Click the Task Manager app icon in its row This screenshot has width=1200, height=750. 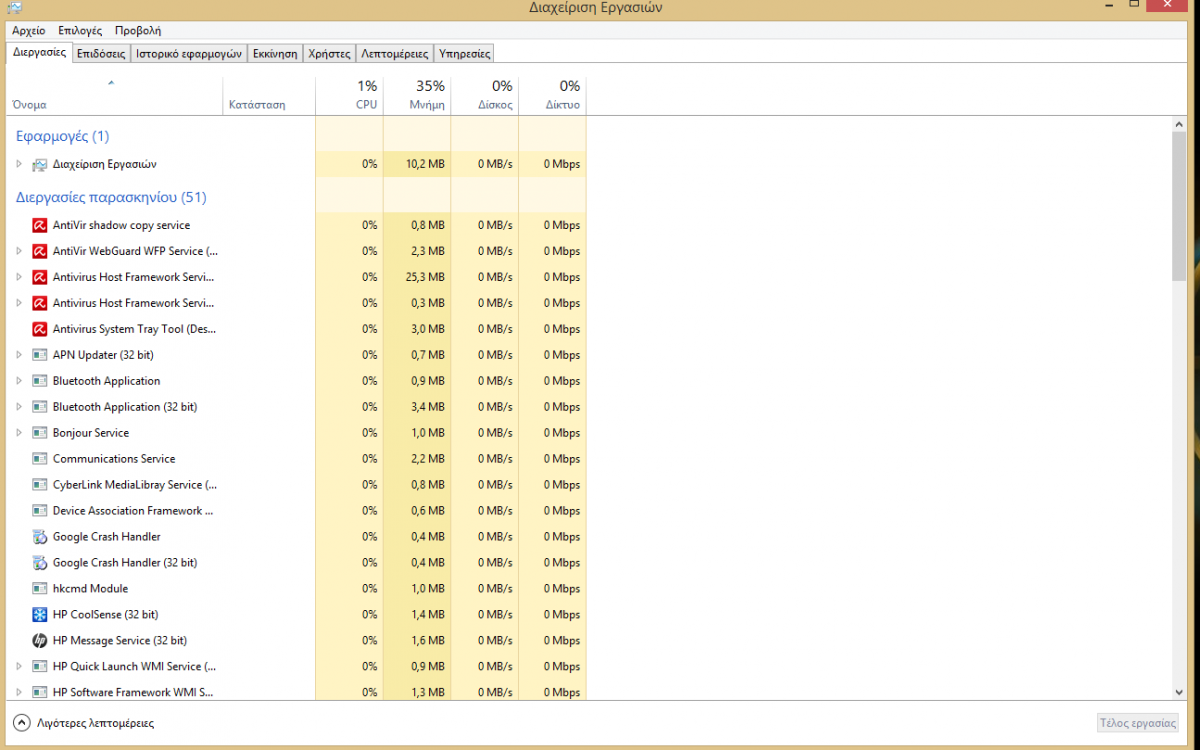click(40, 164)
